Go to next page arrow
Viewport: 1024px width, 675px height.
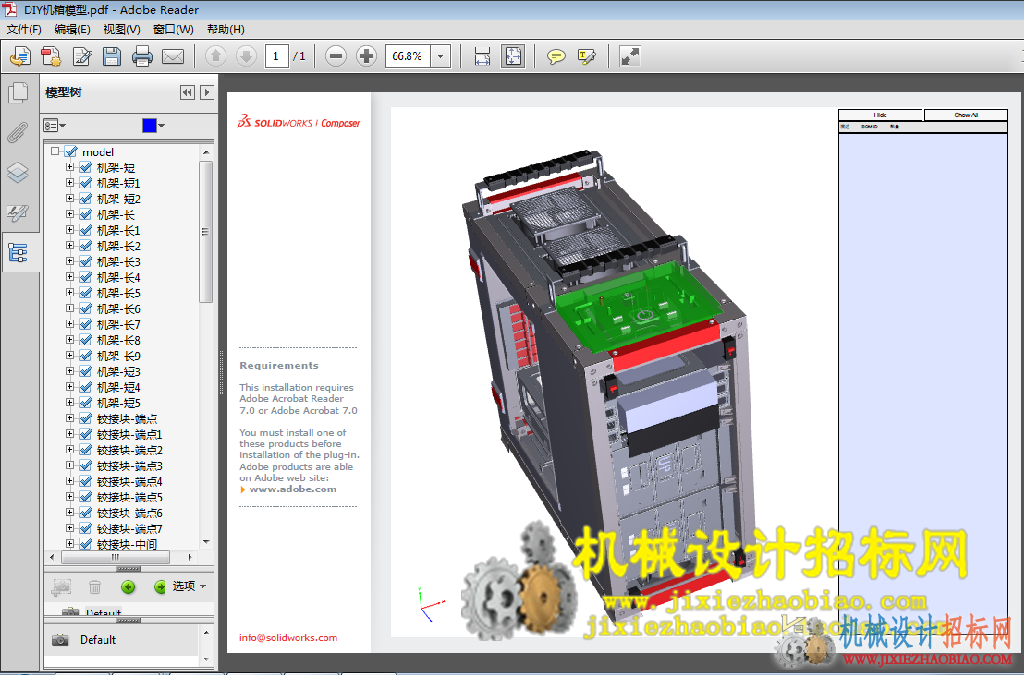pos(246,56)
